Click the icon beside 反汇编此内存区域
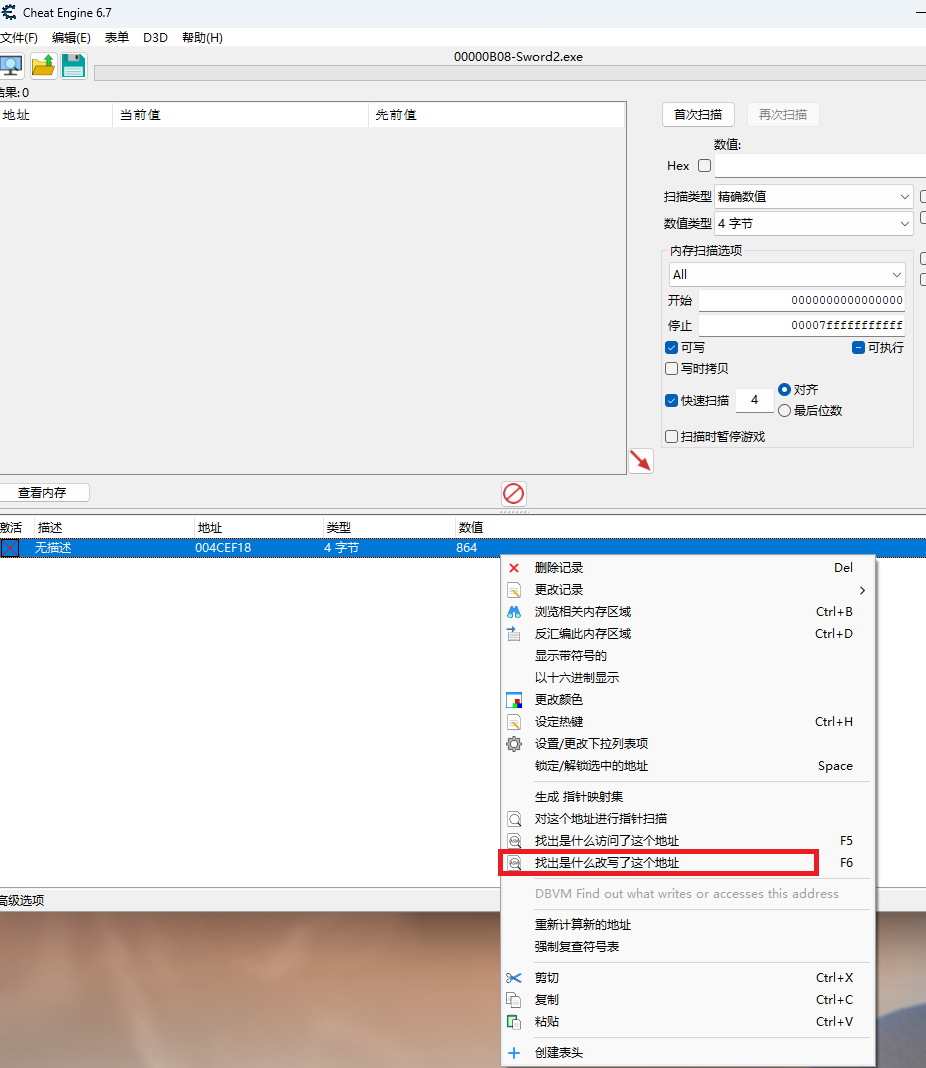 click(x=514, y=634)
